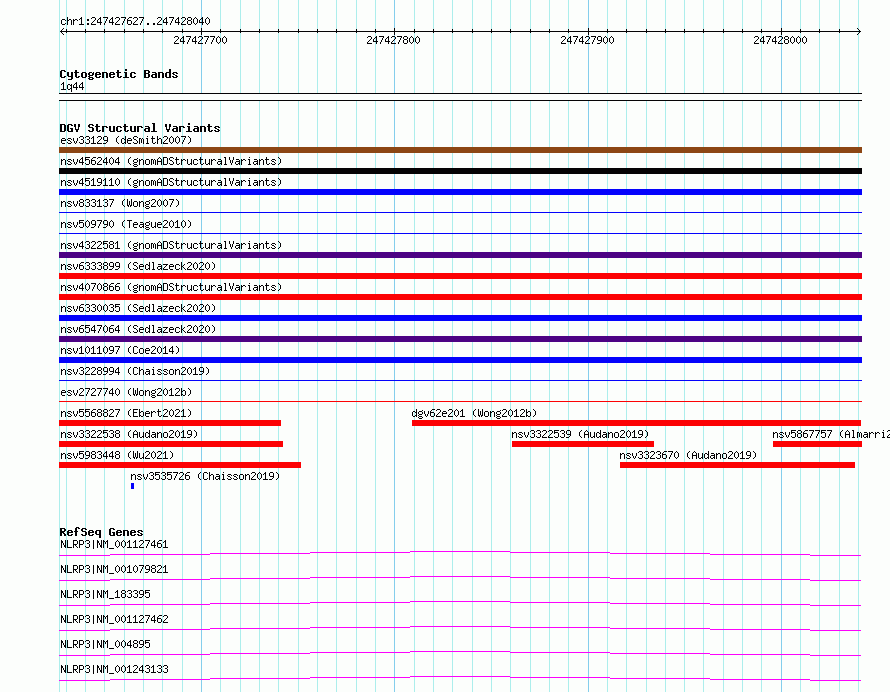Click the nsv4519110 blue variant bar
The width and height of the screenshot is (890, 692).
tap(460, 192)
